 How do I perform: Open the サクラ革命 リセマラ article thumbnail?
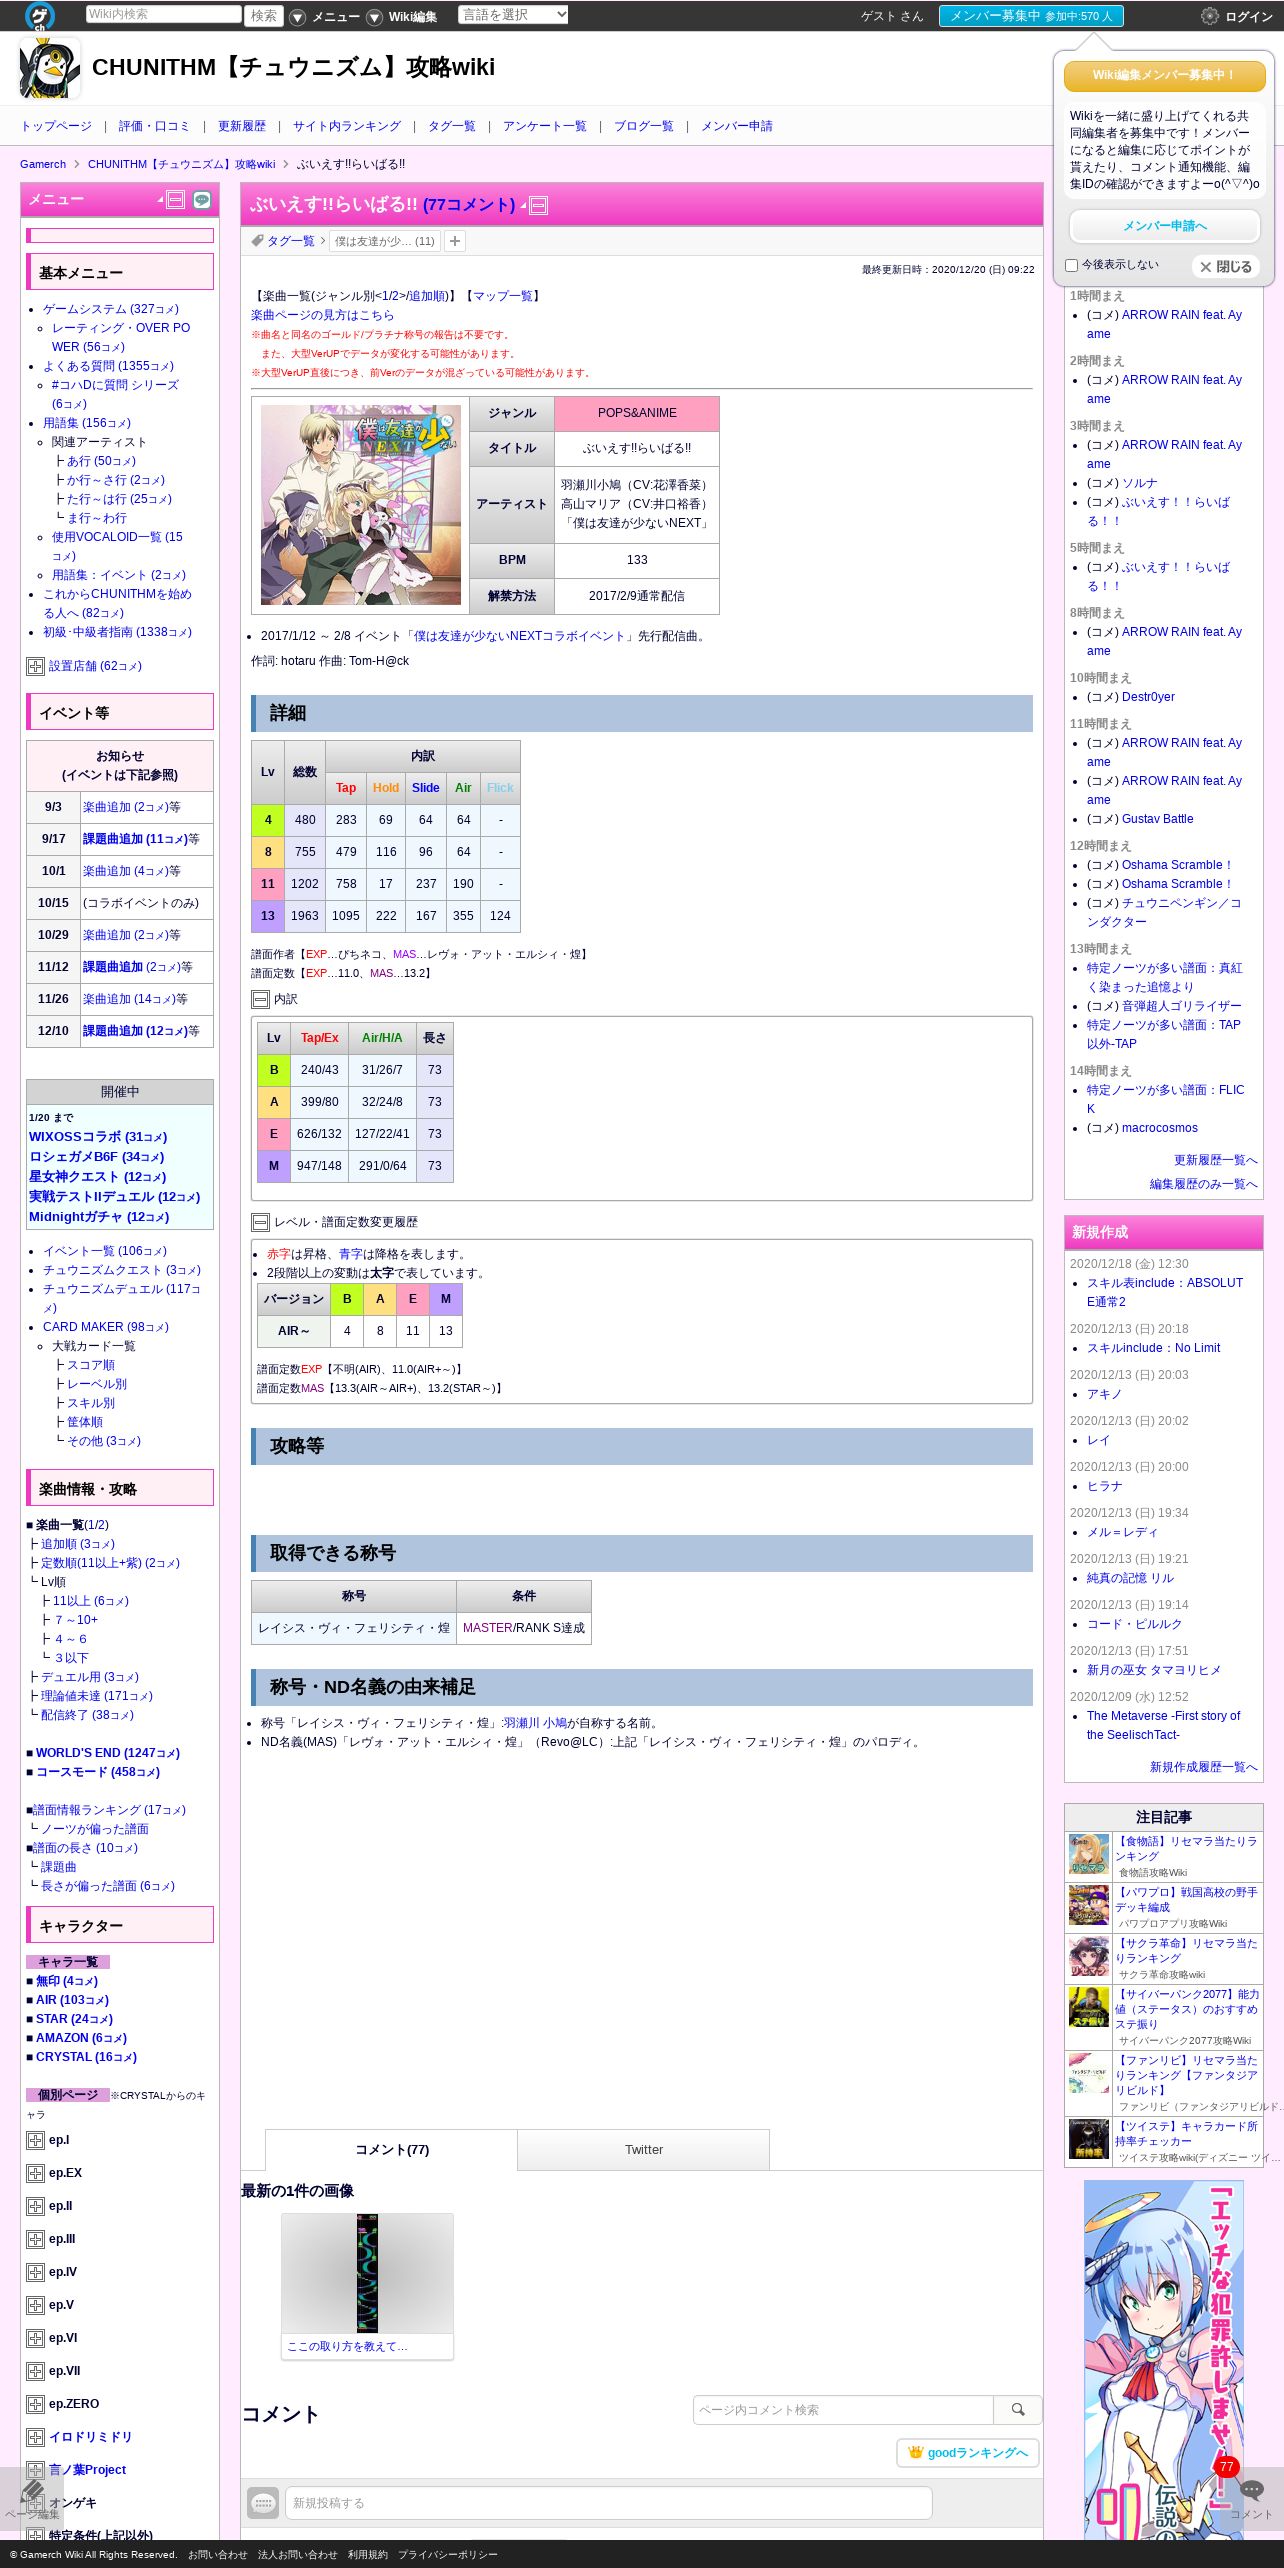coord(1089,1958)
